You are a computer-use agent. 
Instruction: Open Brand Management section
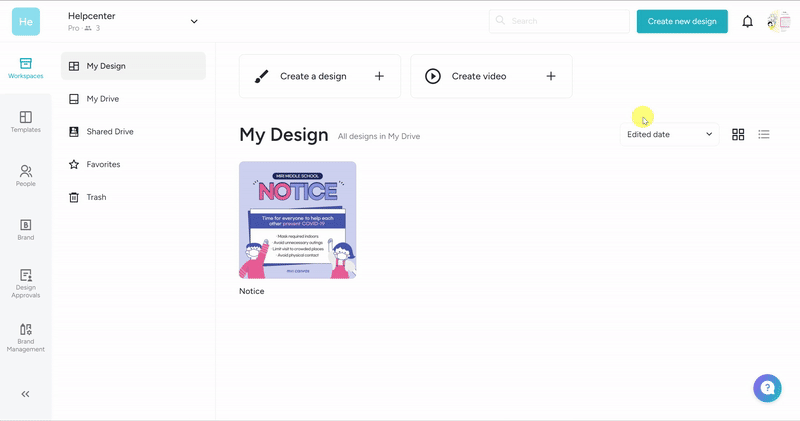pos(25,337)
